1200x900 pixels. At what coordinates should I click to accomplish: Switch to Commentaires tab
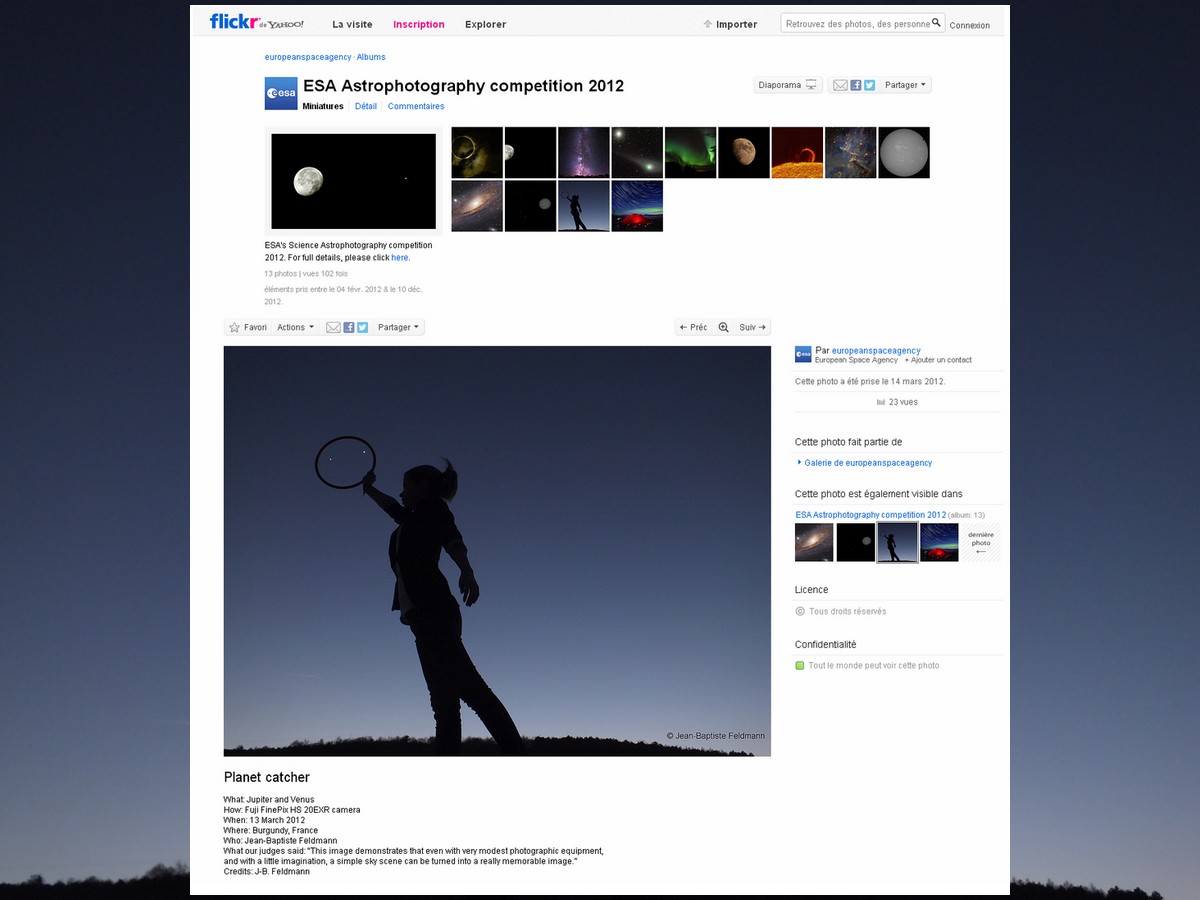(416, 106)
